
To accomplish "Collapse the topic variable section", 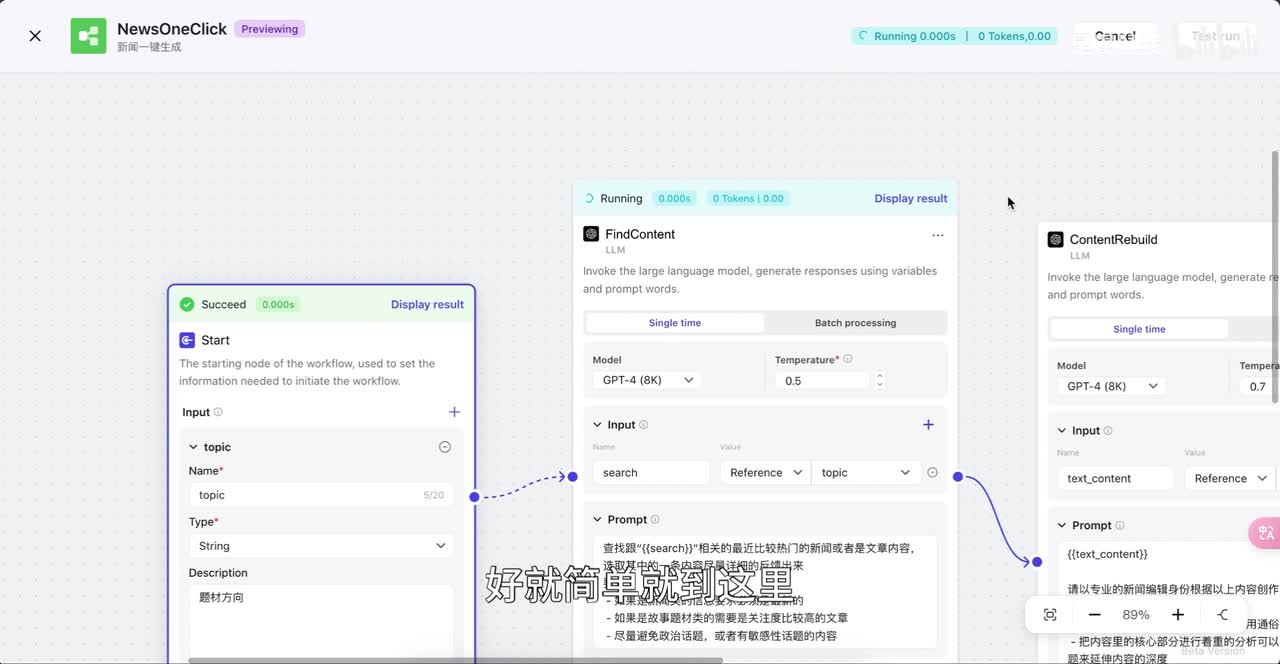I will click(x=194, y=447).
